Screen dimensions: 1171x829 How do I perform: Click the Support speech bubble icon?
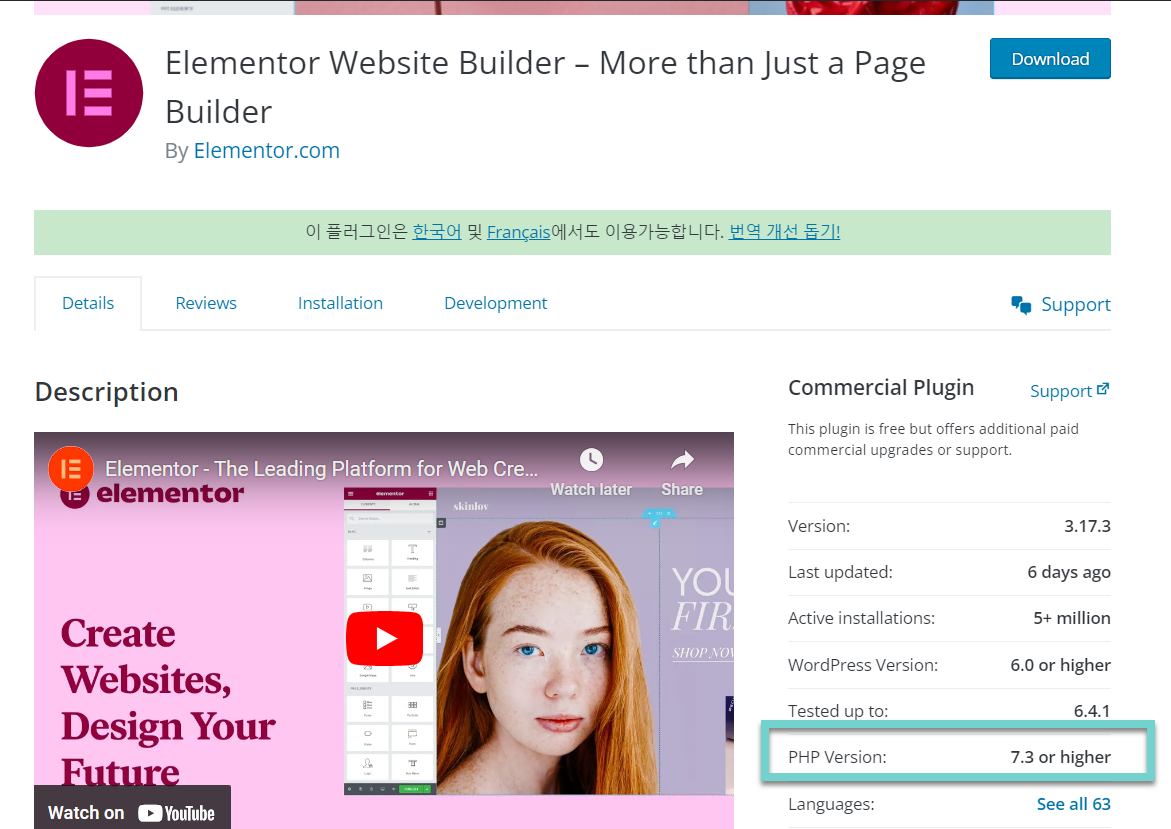click(x=1020, y=303)
